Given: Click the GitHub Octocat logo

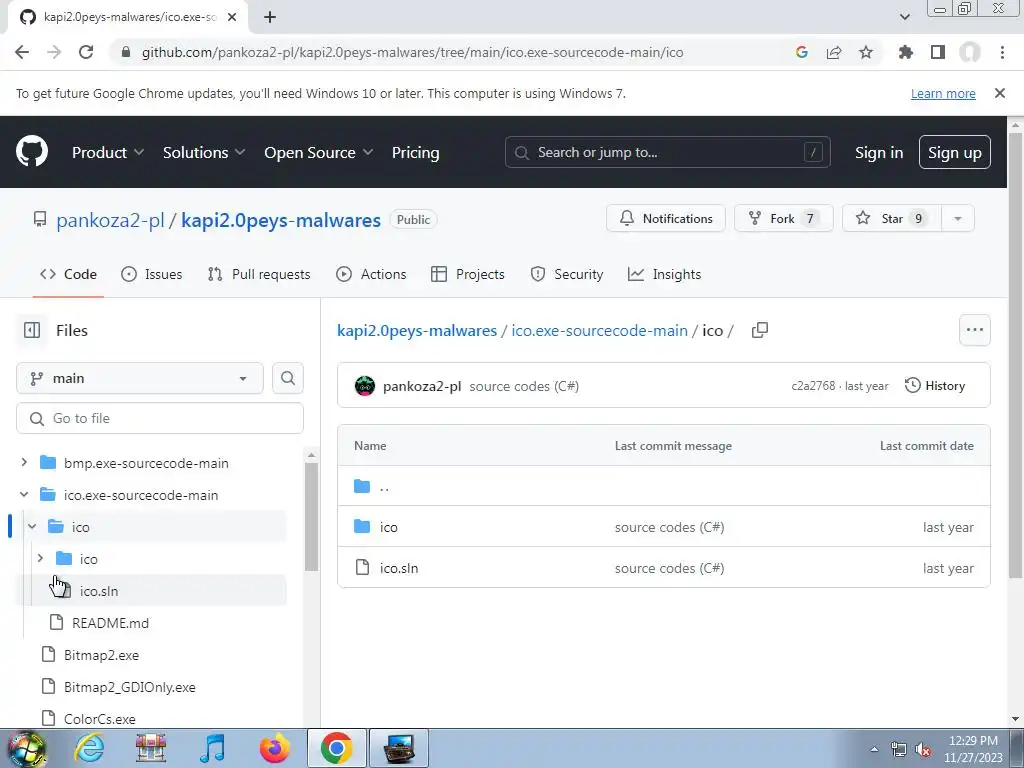Looking at the screenshot, I should (x=32, y=152).
